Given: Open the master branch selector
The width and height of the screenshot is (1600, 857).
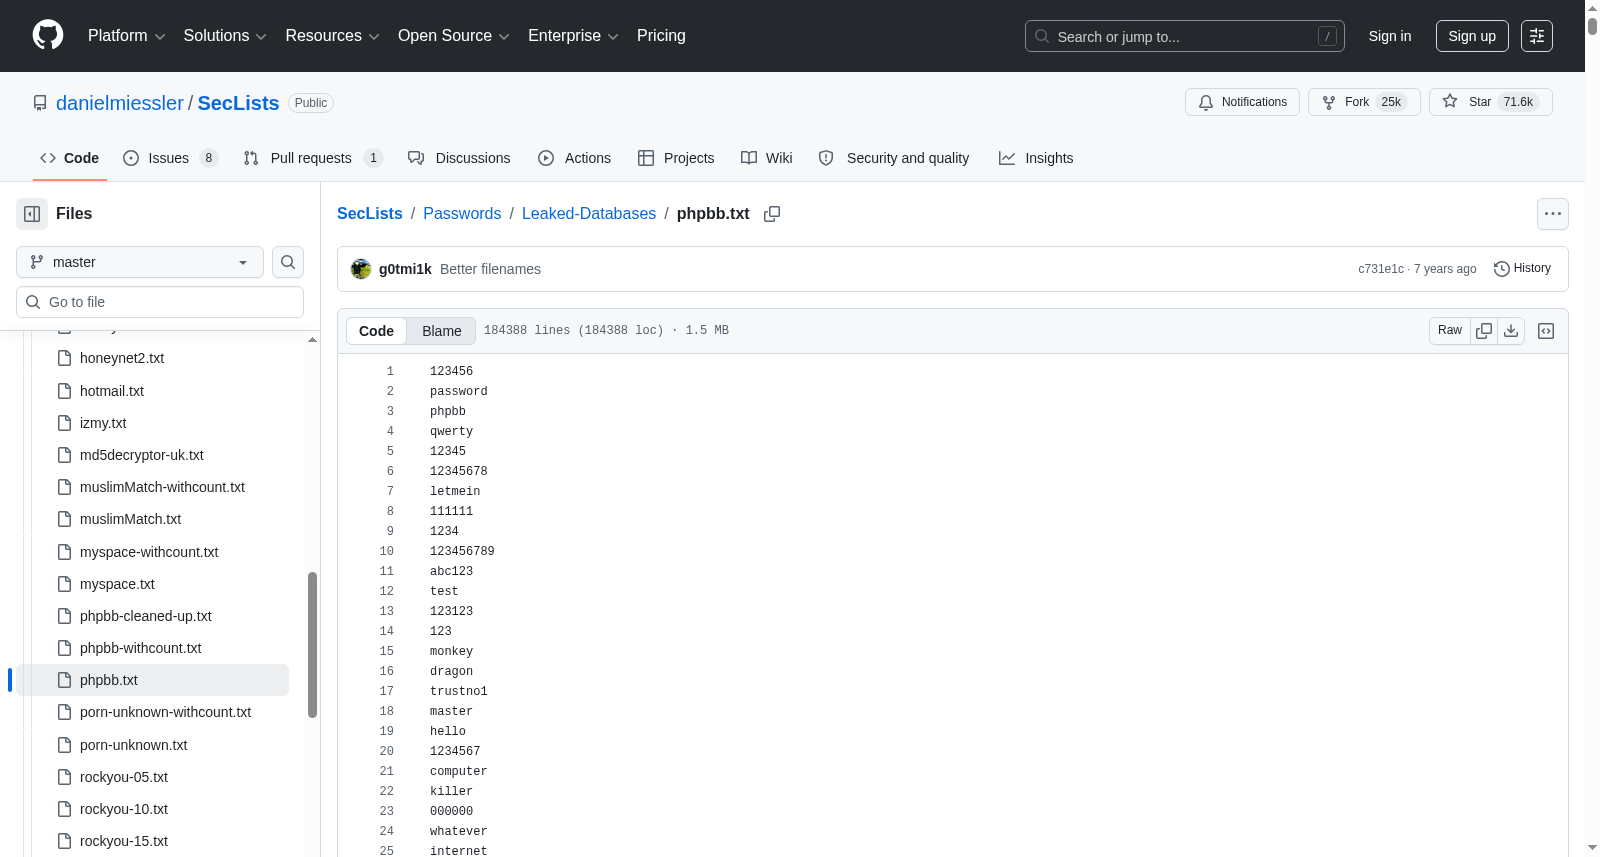Looking at the screenshot, I should tap(140, 262).
